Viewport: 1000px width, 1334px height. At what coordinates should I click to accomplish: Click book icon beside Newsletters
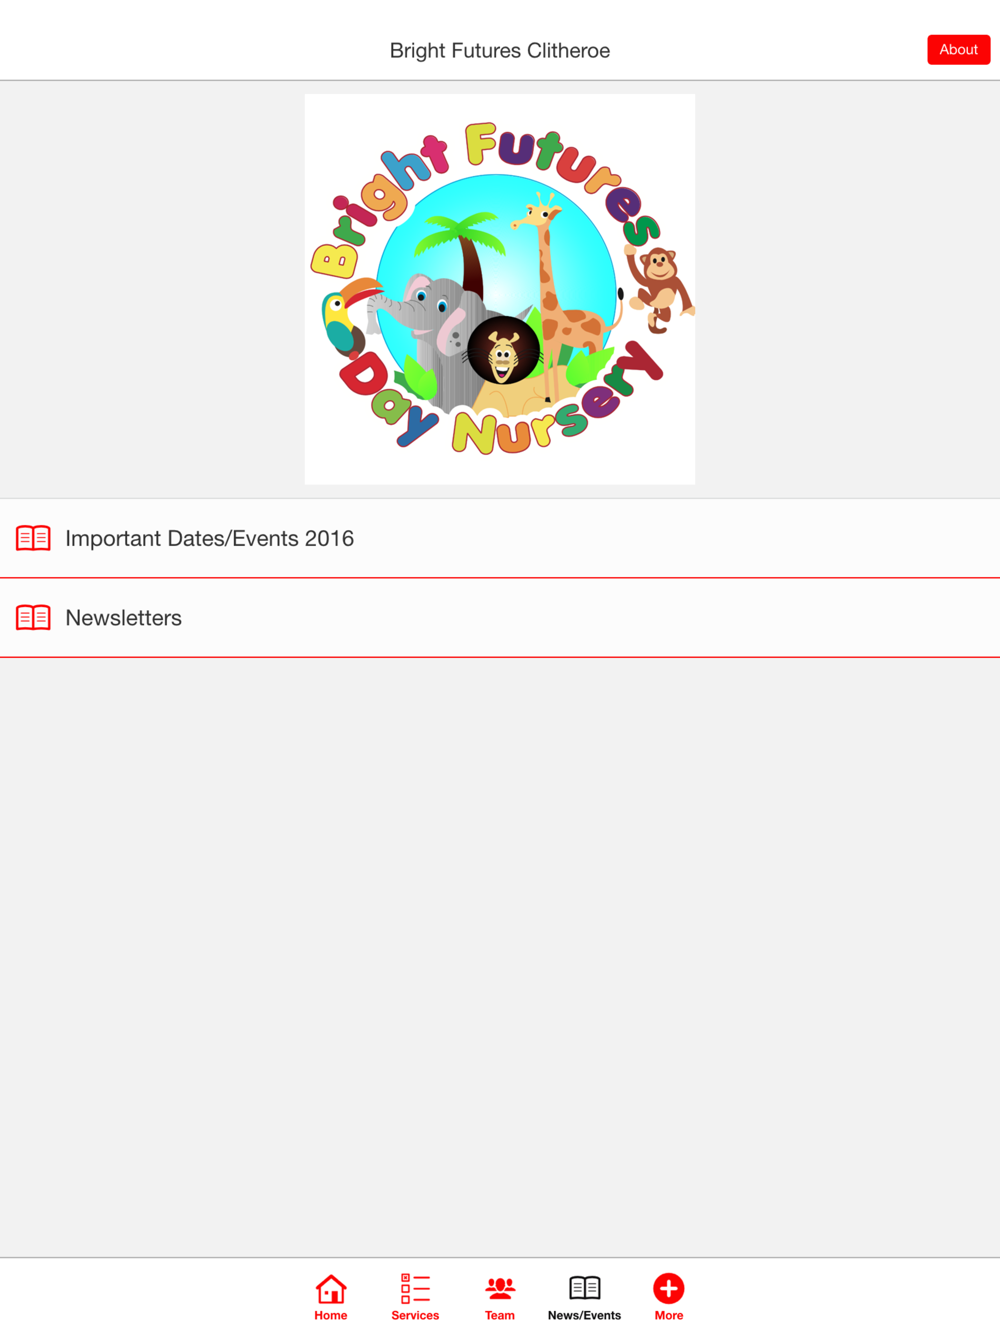pos(33,618)
